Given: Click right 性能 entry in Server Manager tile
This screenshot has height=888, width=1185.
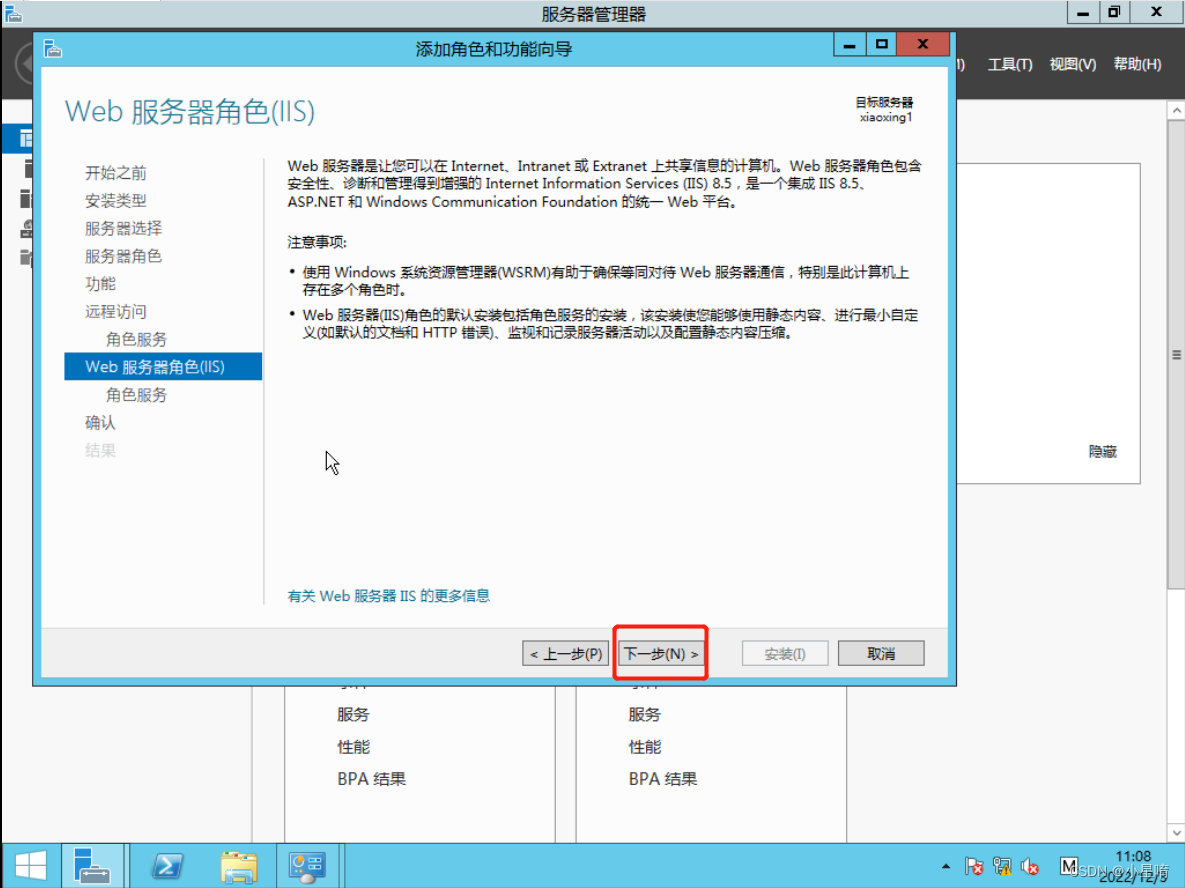Looking at the screenshot, I should point(644,747).
